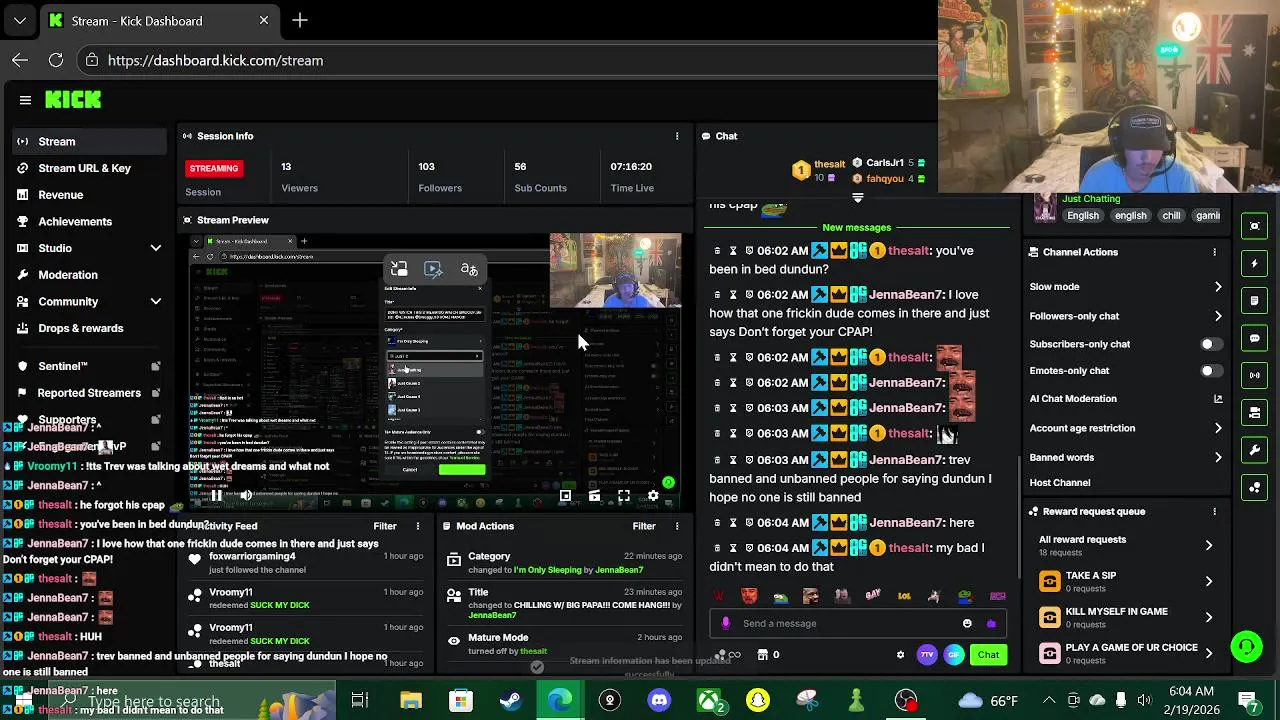Toggle Subscribers-only chat switch
1280x720 pixels.
pyautogui.click(x=1210, y=344)
